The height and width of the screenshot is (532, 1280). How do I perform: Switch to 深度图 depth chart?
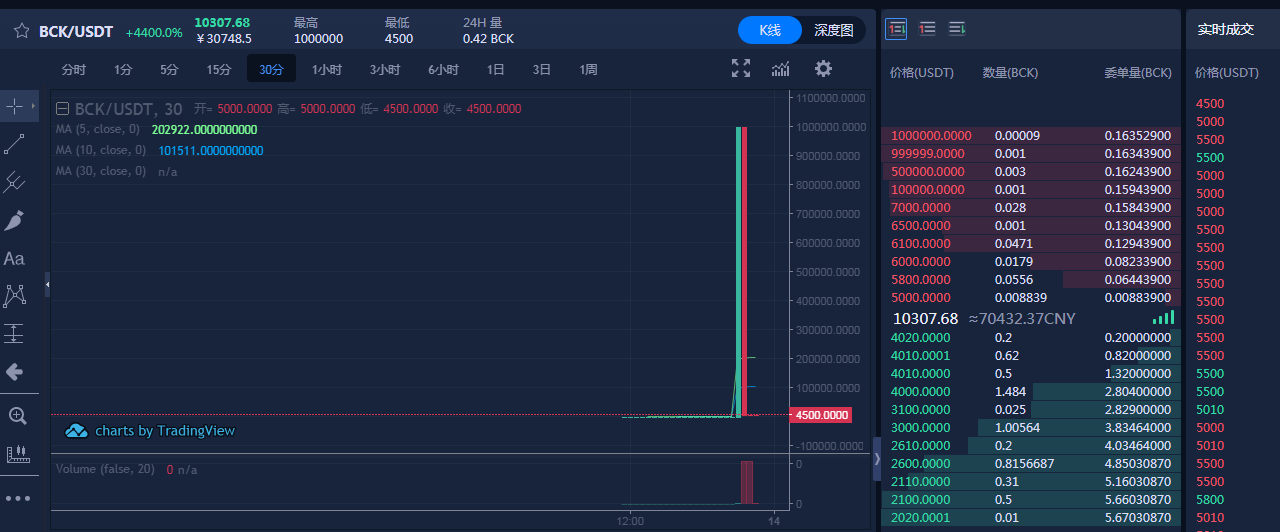[x=833, y=30]
